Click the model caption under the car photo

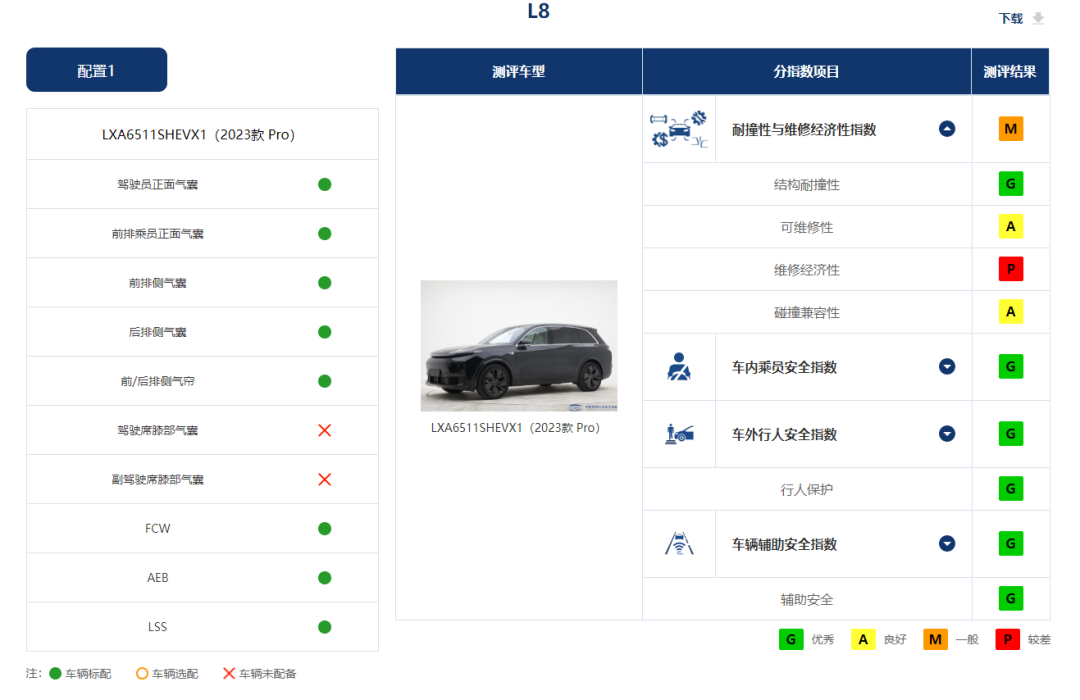coord(515,428)
